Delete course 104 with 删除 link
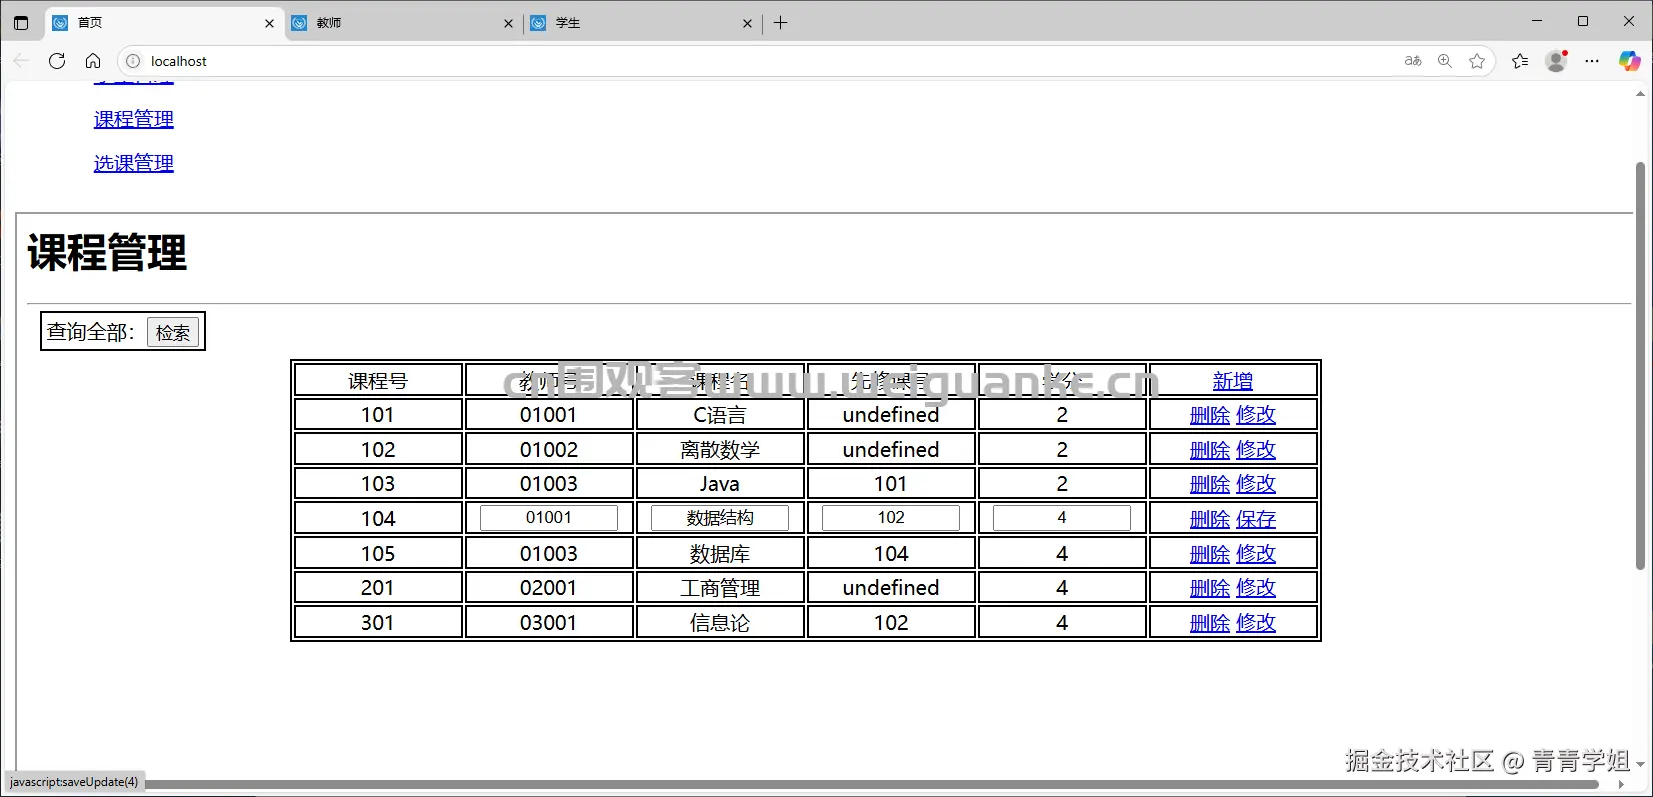This screenshot has height=797, width=1653. click(1210, 519)
